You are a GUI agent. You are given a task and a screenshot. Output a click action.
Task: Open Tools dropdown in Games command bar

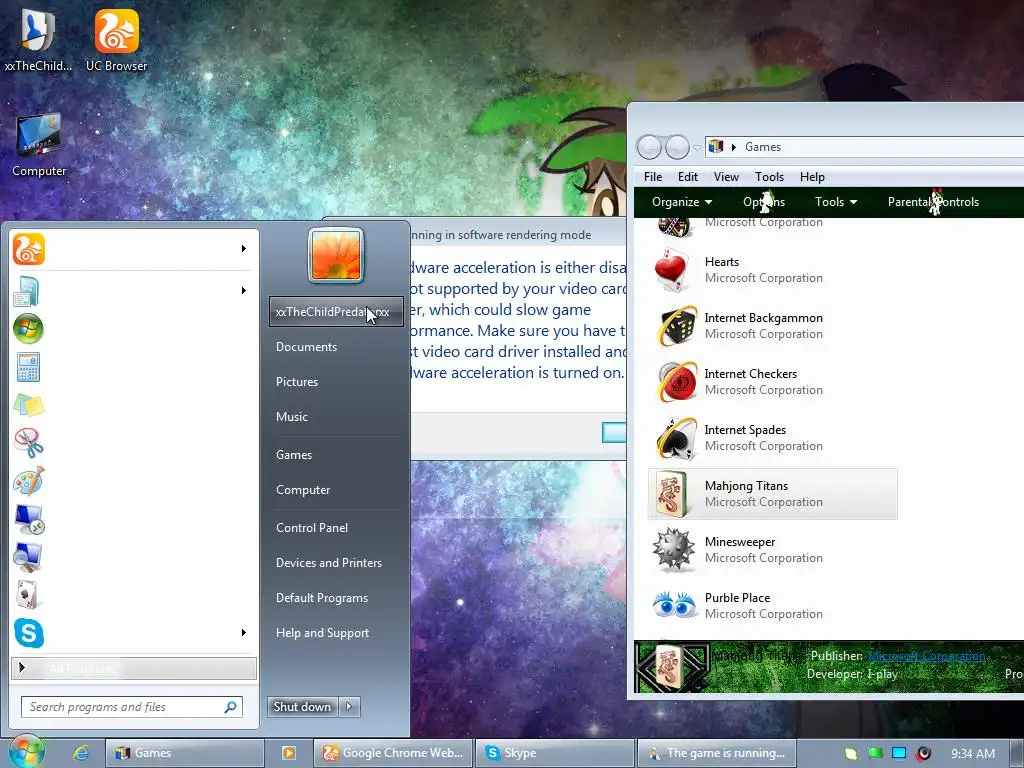click(x=836, y=202)
